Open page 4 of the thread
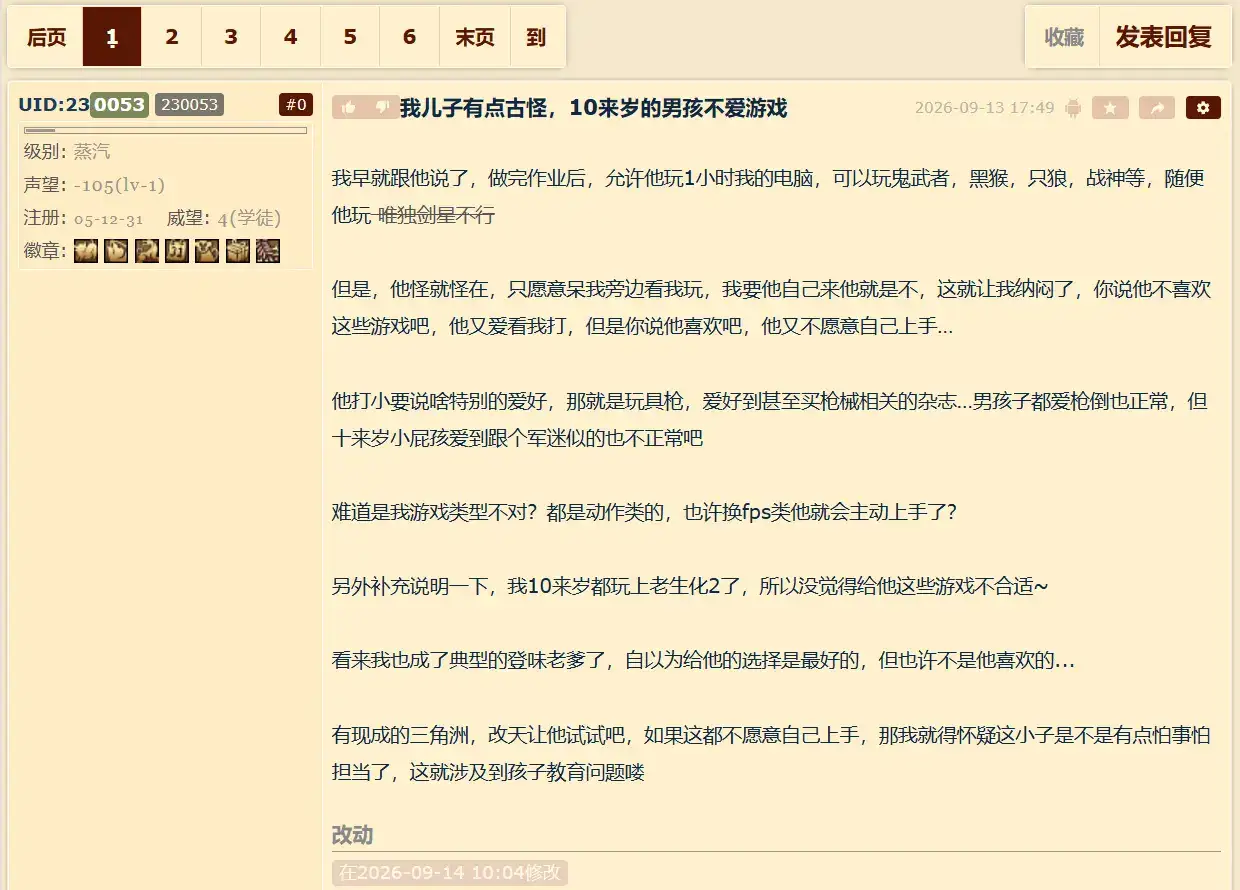The height and width of the screenshot is (890, 1240). [290, 37]
